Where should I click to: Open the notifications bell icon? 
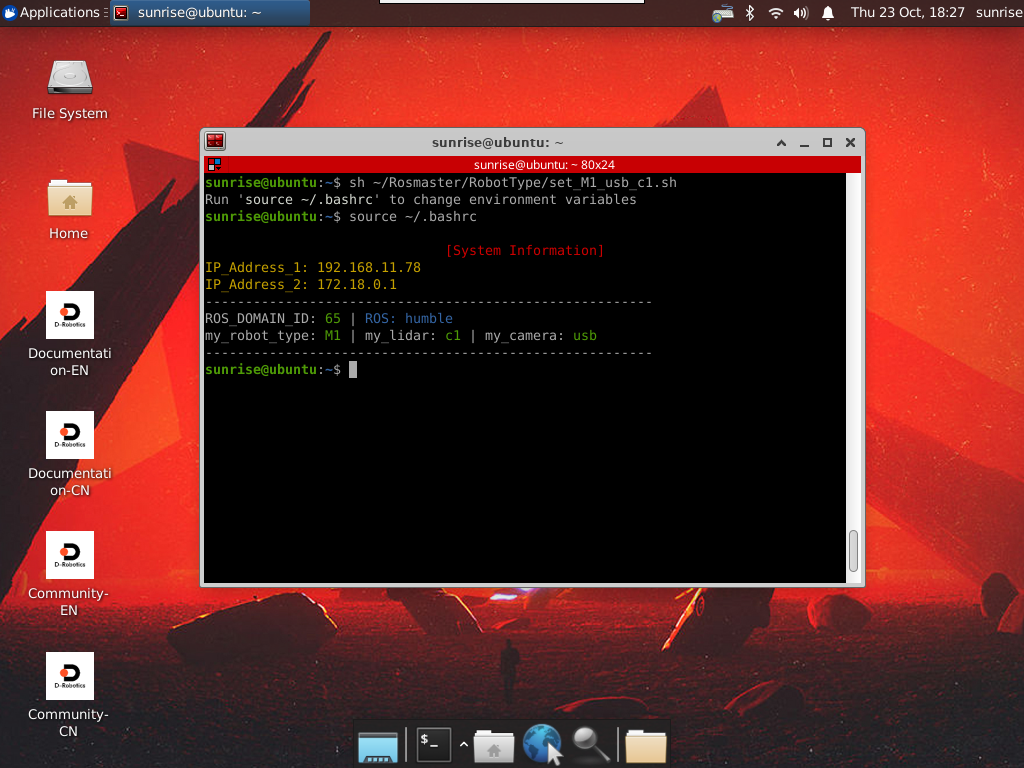tap(827, 13)
